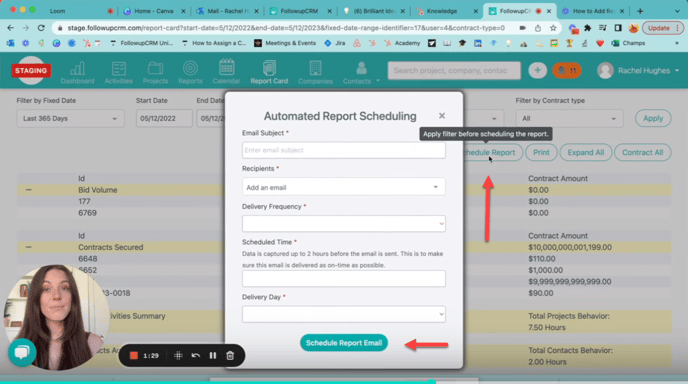Open the Academy bookmark
The height and width of the screenshot is (384, 688).
(402, 43)
